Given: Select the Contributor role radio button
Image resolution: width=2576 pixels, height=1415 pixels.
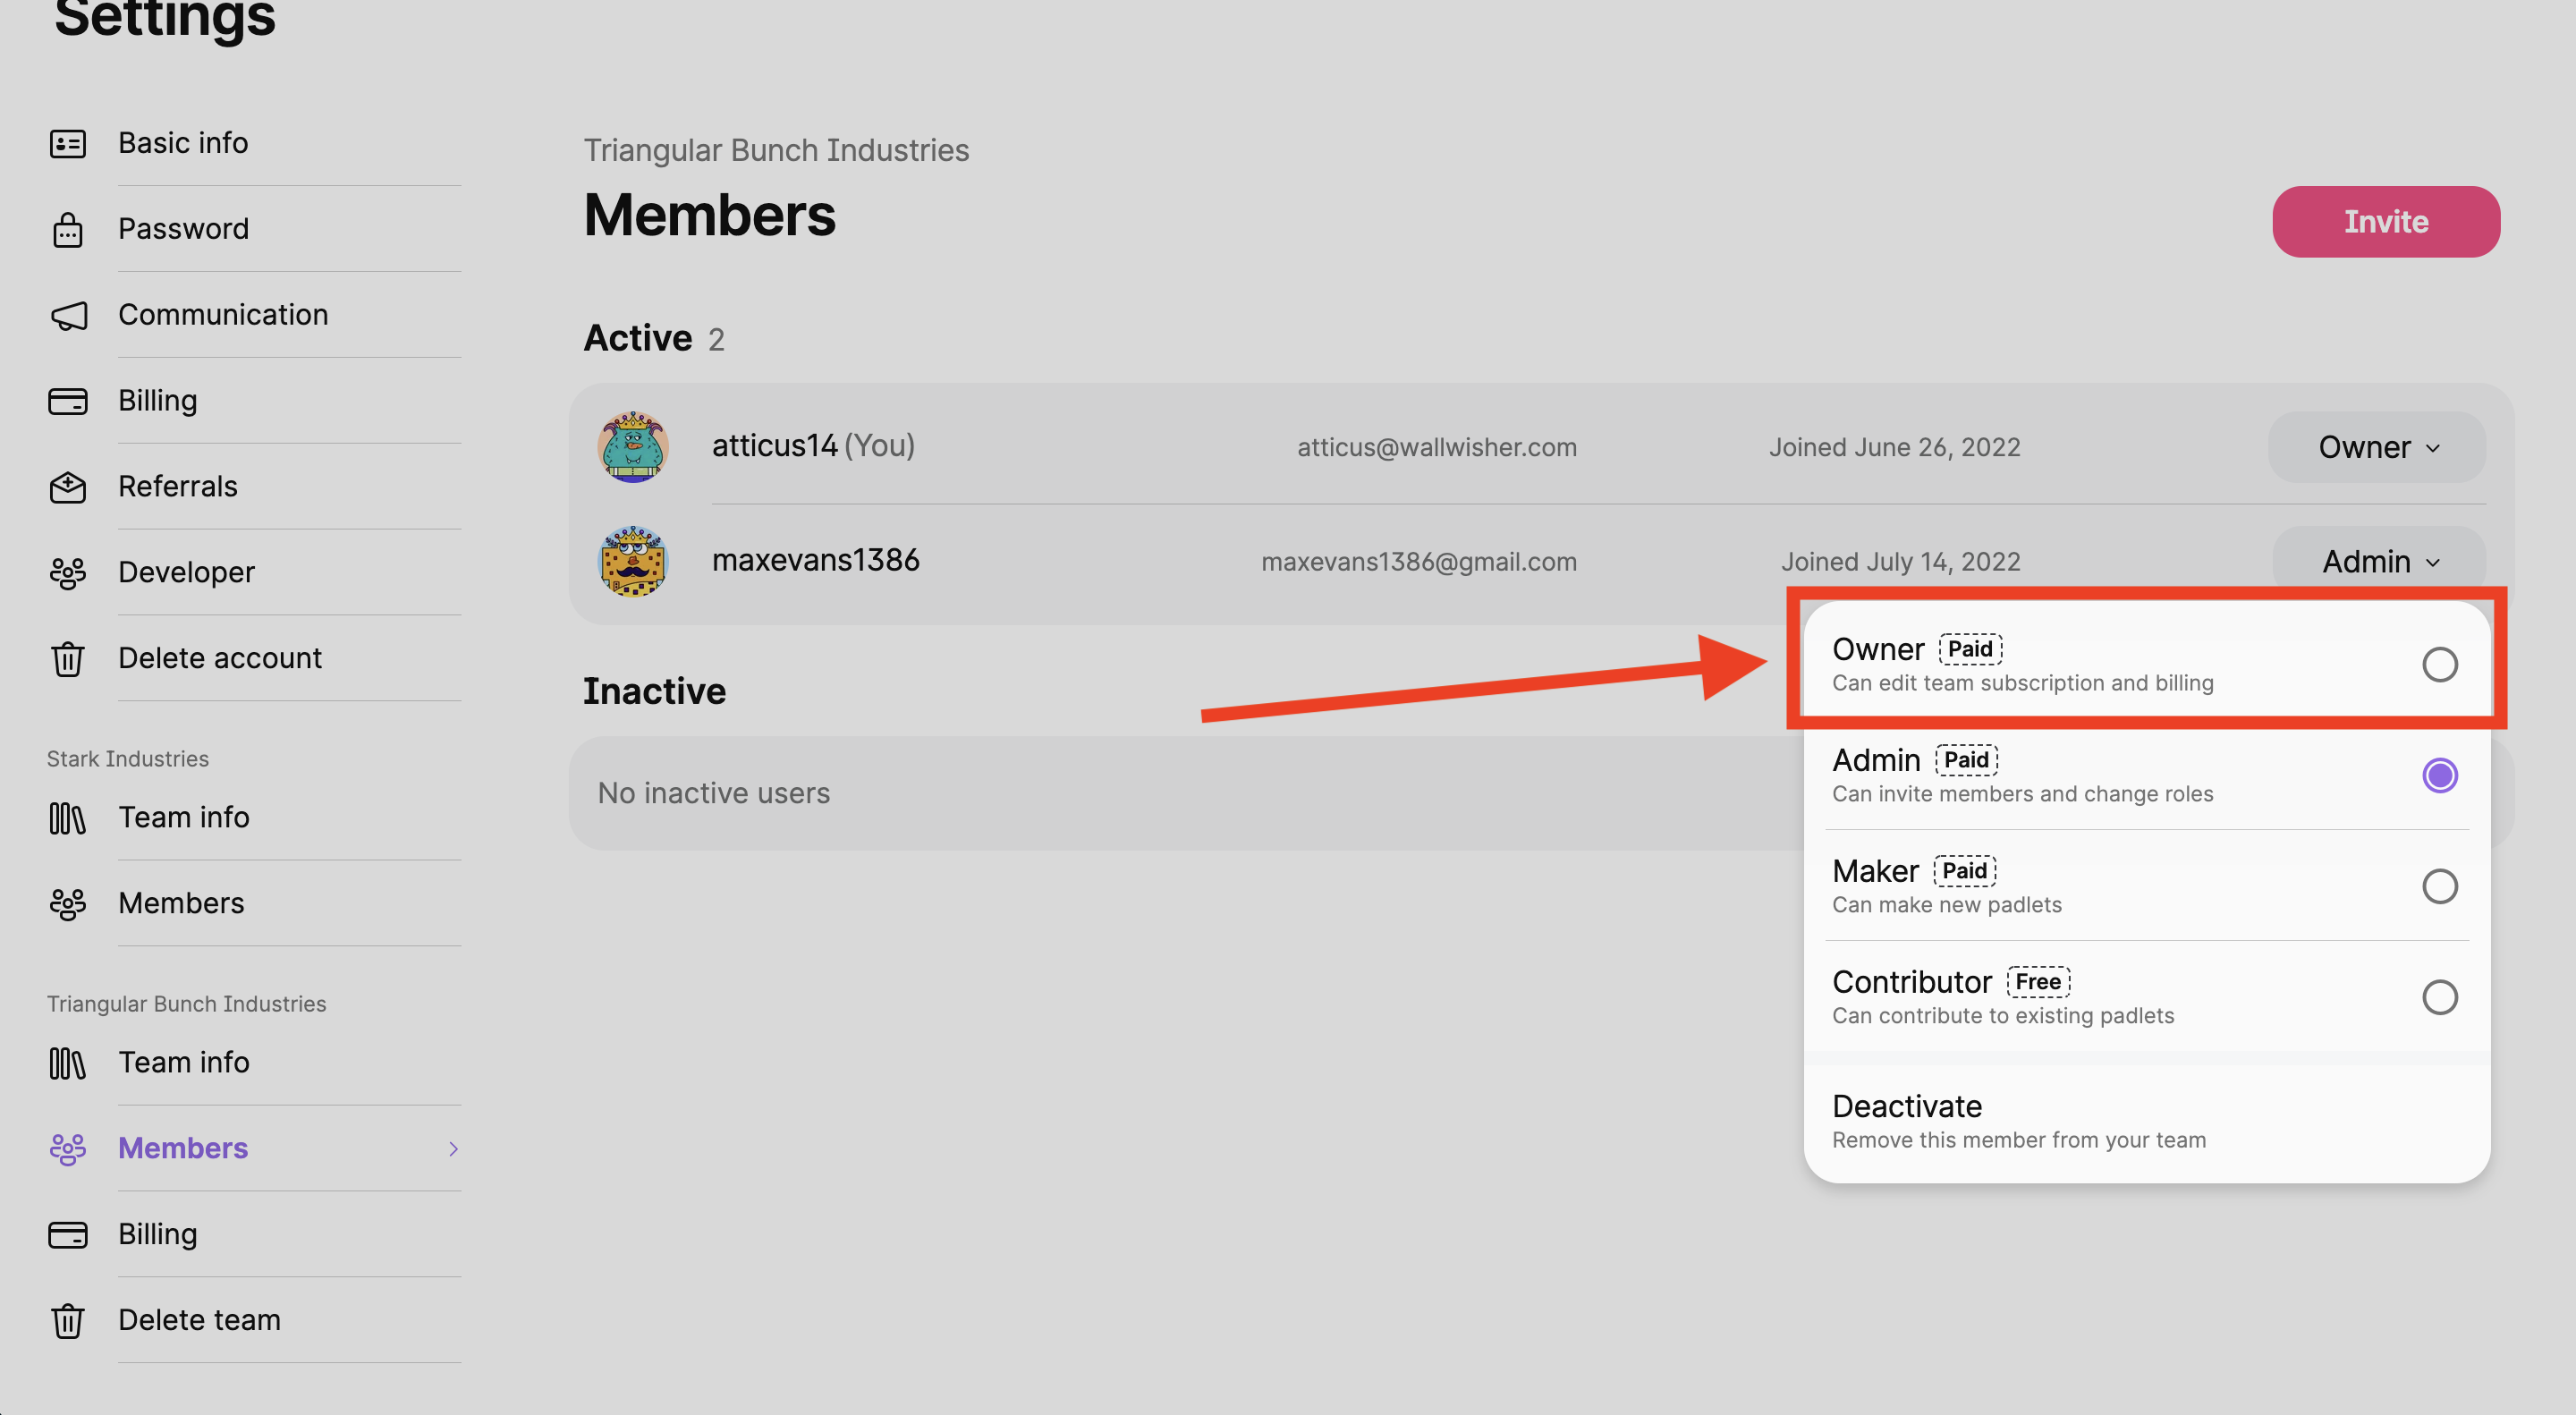Looking at the screenshot, I should coord(2440,997).
